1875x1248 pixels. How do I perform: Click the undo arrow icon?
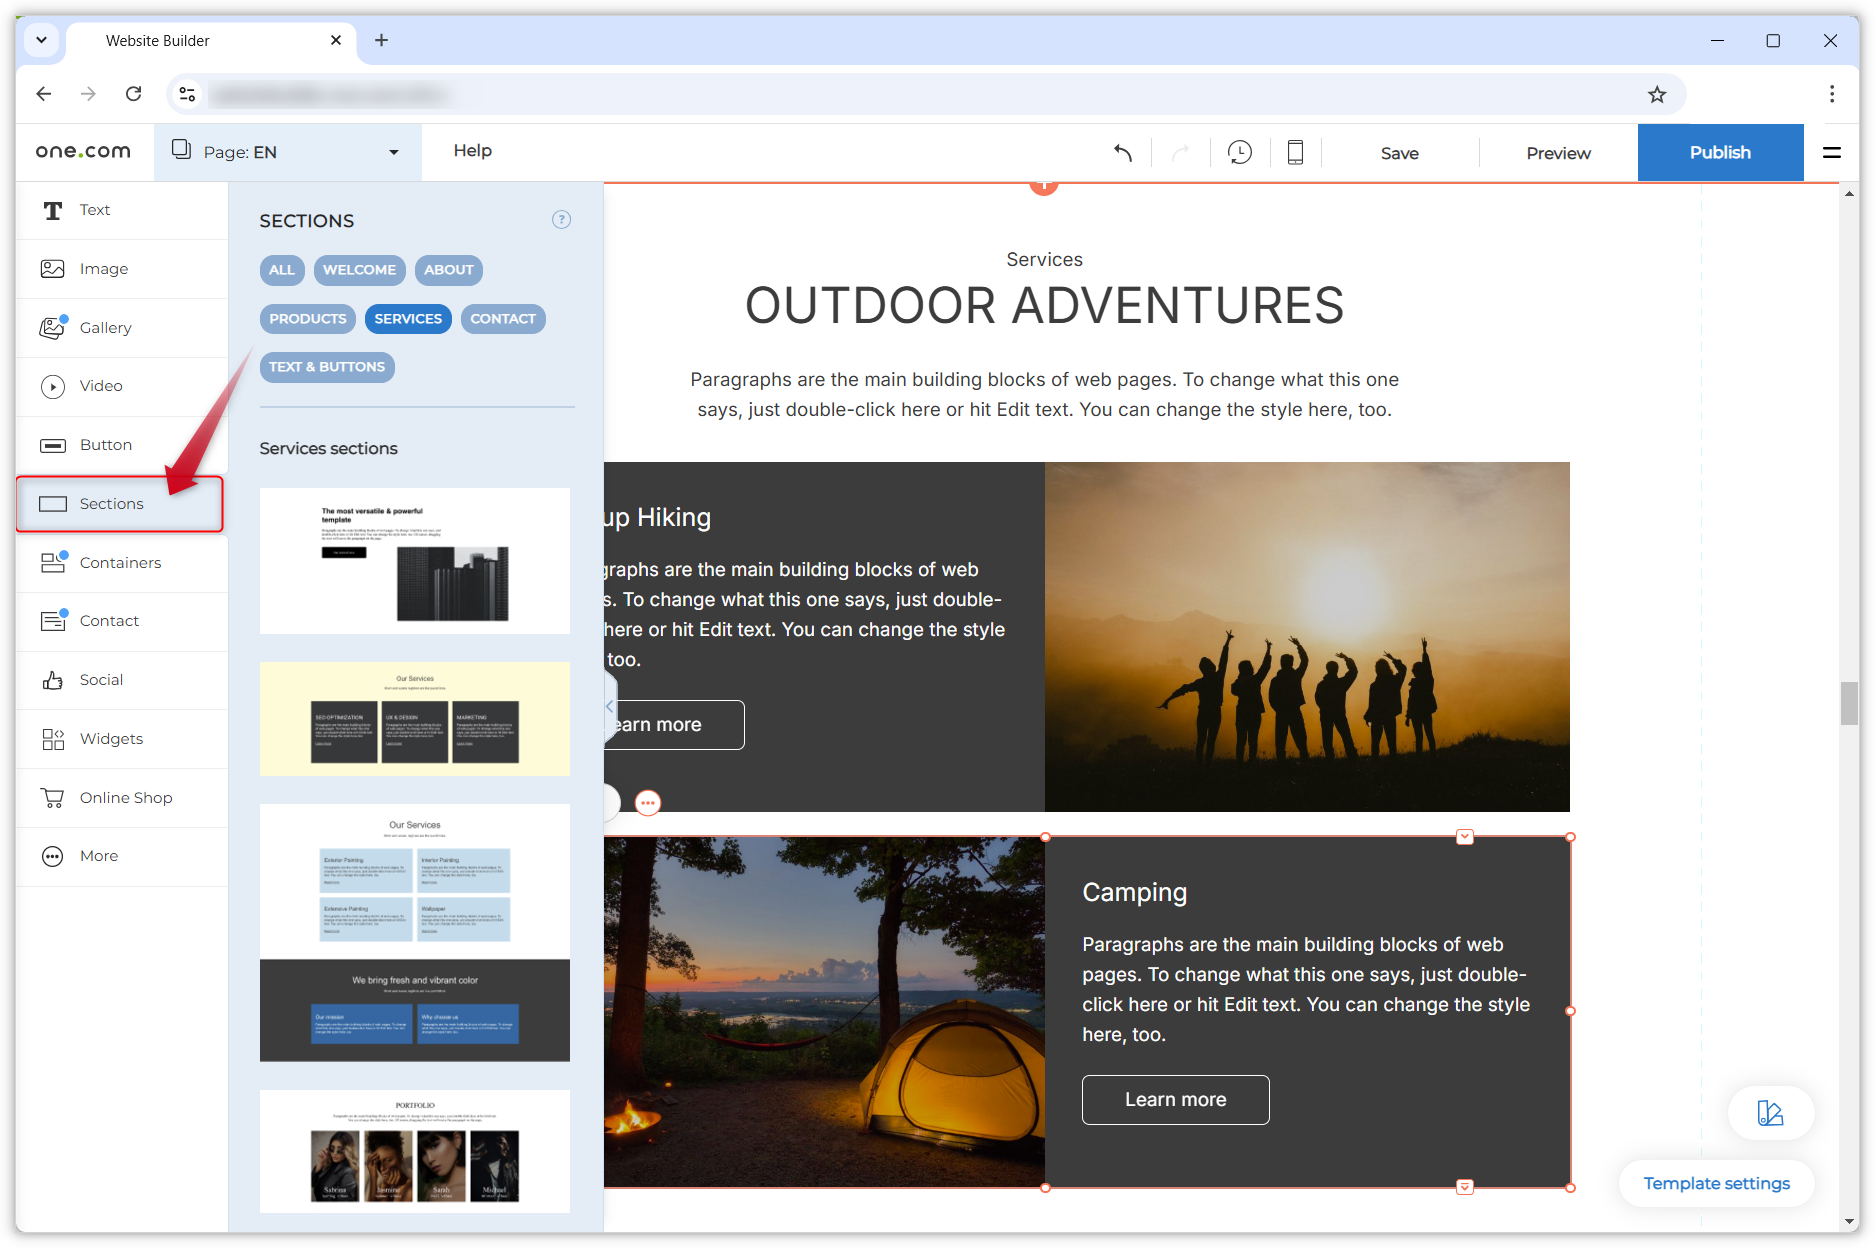coord(1123,153)
